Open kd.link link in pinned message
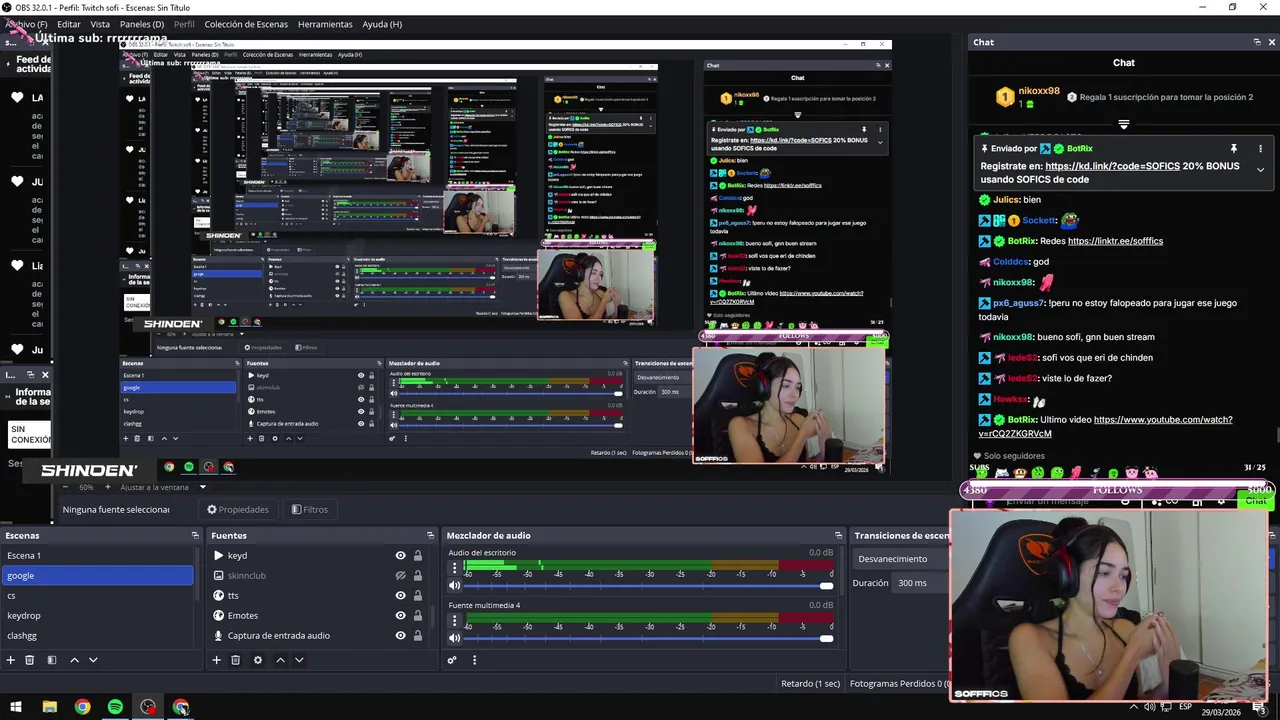1280x720 pixels. tap(1112, 166)
